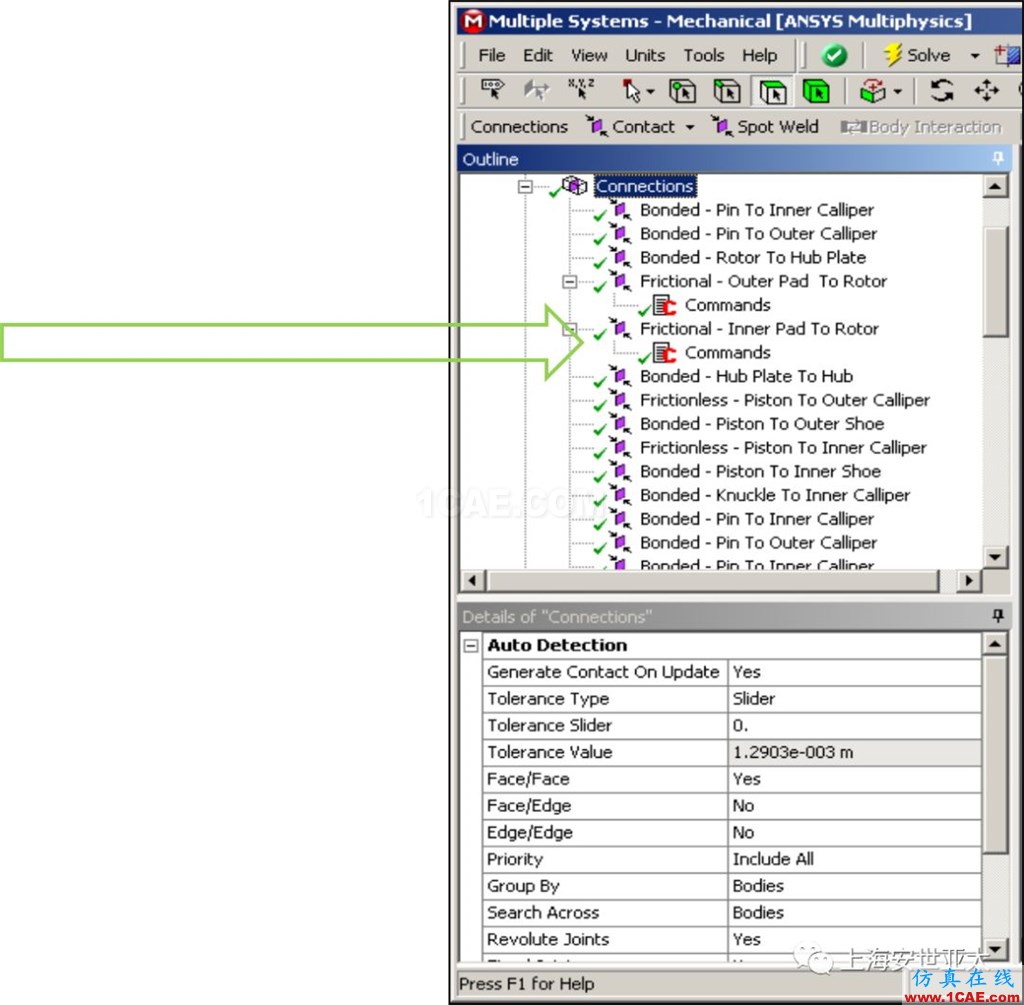Click the outline scroll up arrow

(x=995, y=187)
